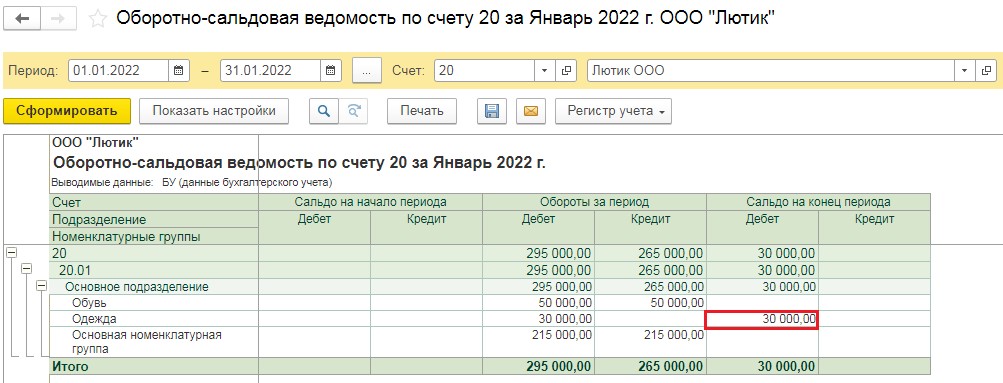Select the Одежда row label
The width and height of the screenshot is (1003, 383).
[x=94, y=318]
